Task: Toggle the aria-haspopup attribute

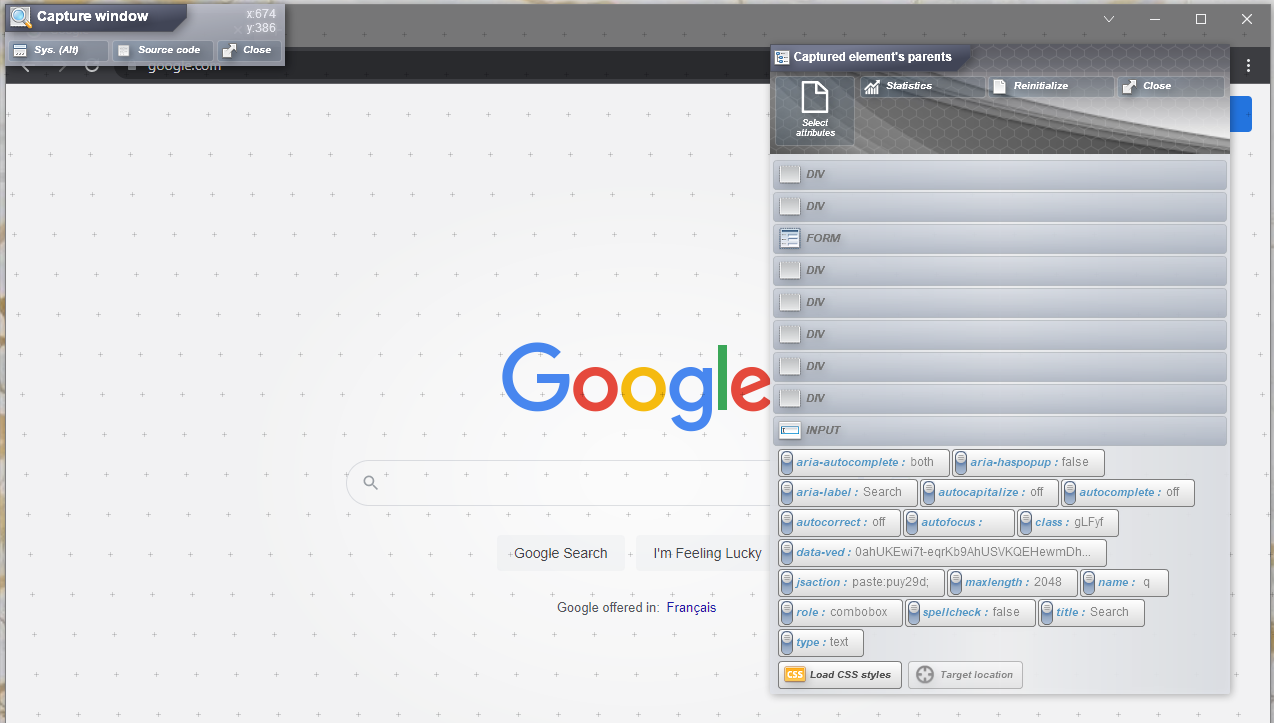Action: [x=1028, y=463]
